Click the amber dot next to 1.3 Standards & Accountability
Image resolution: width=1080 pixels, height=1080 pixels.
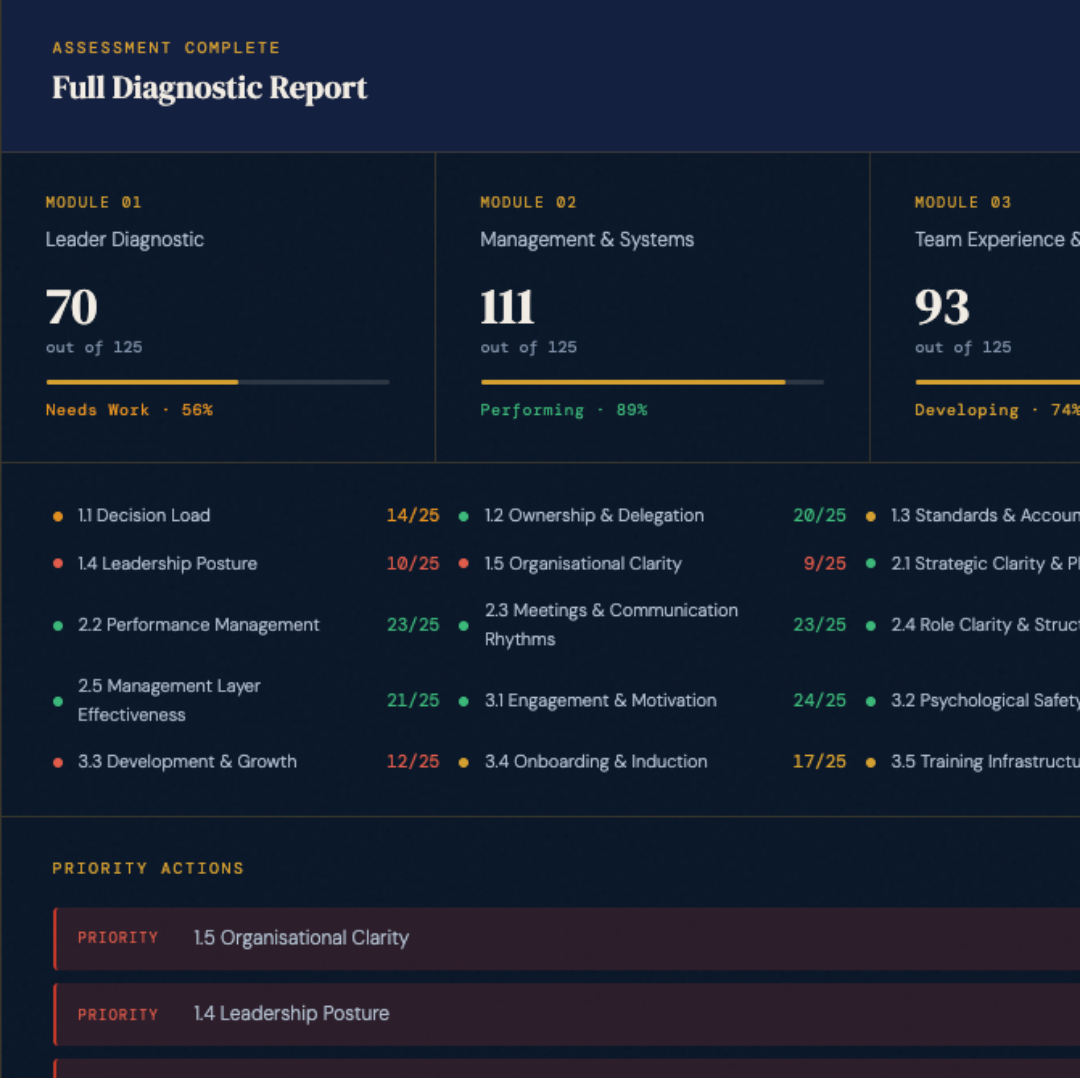pos(872,516)
